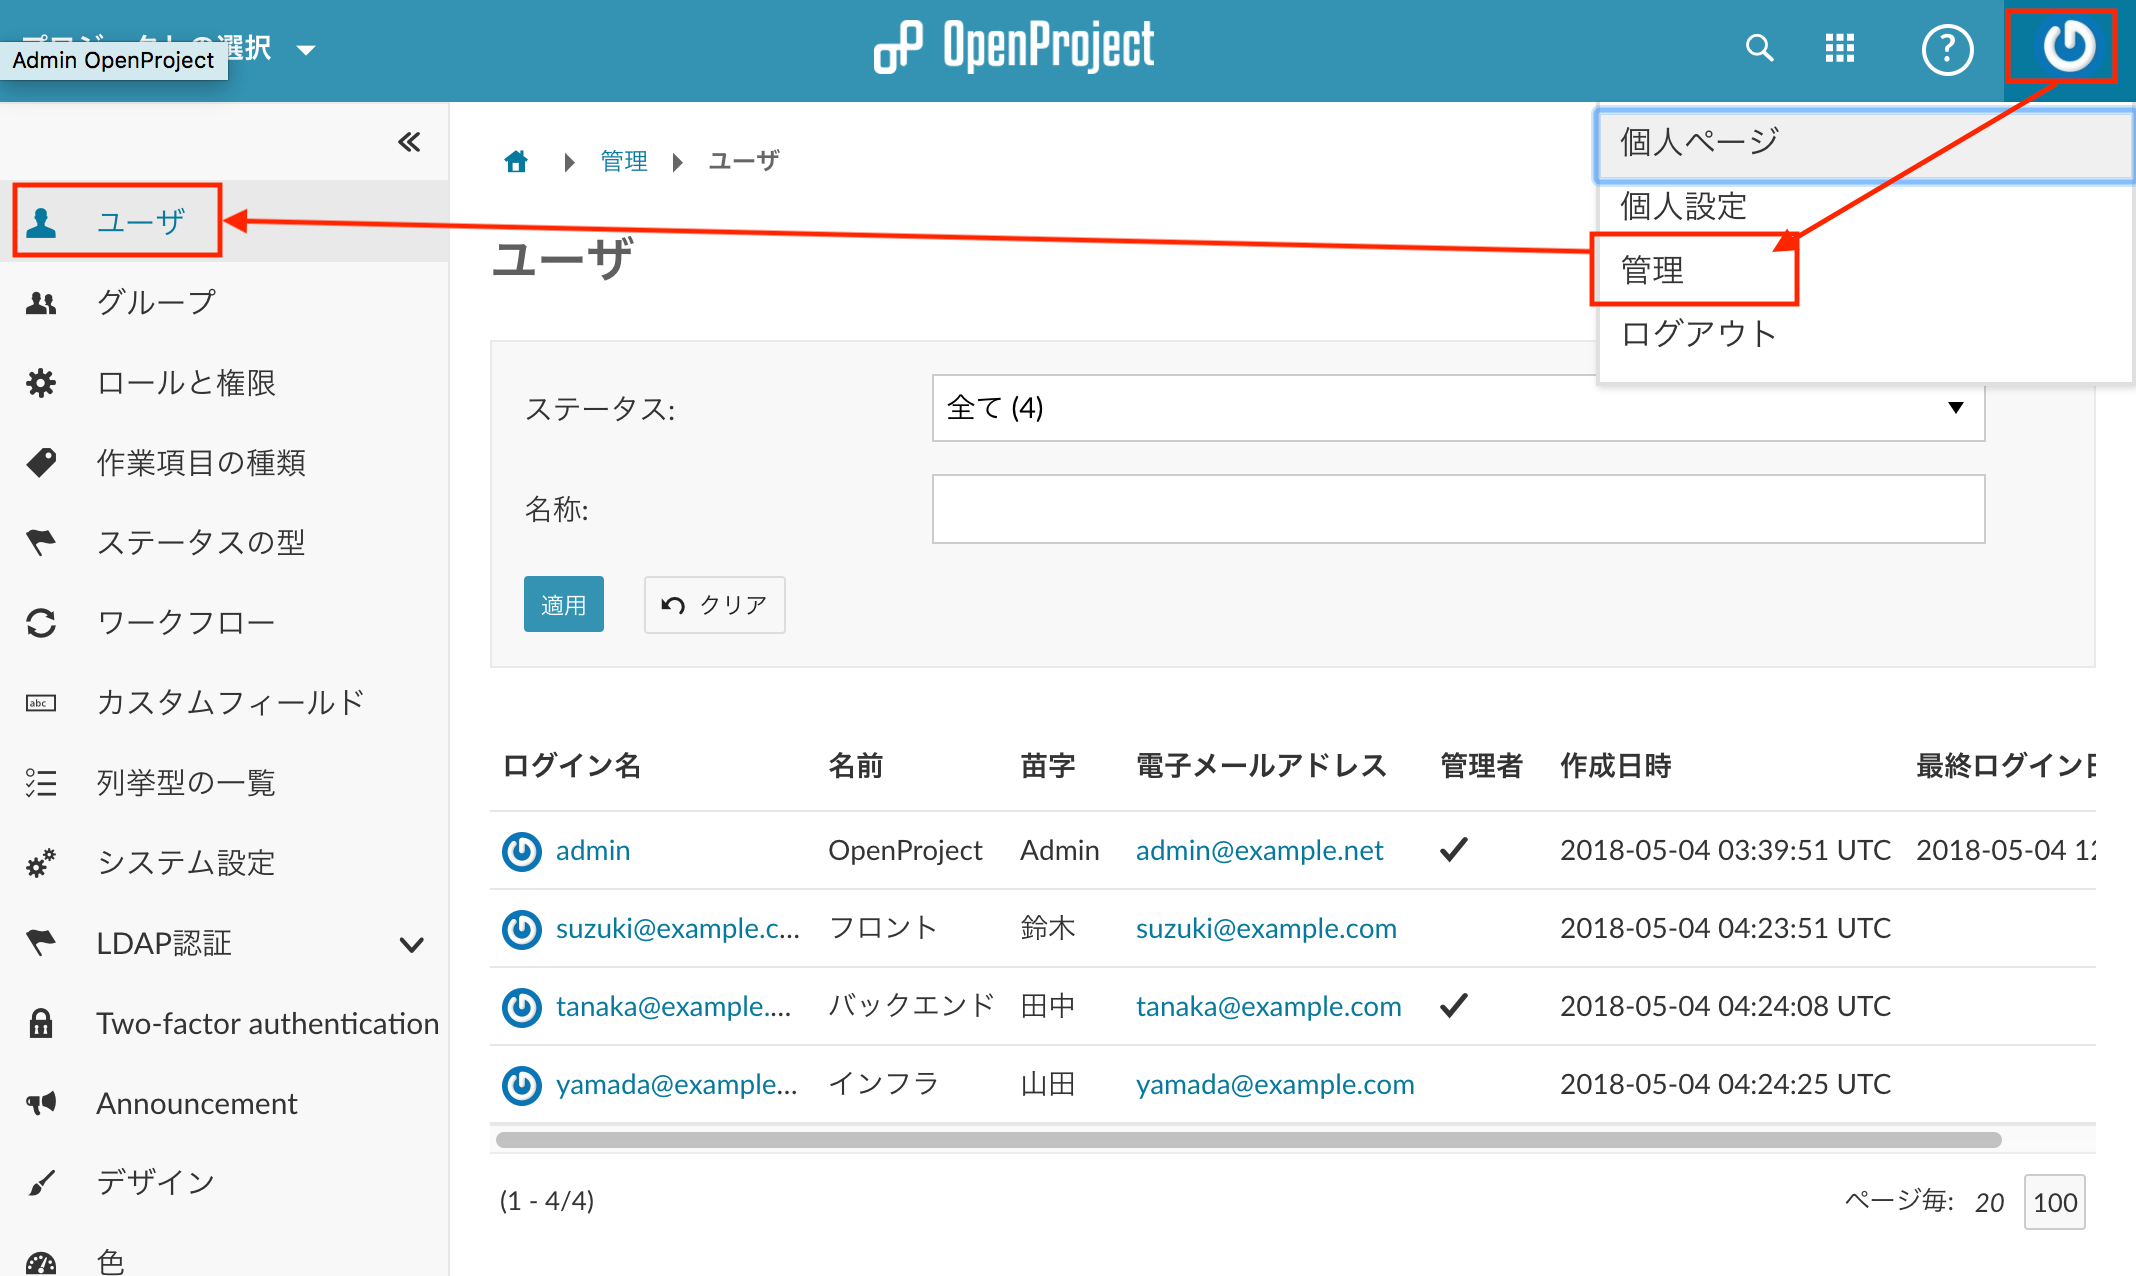The height and width of the screenshot is (1276, 2136).
Task: Click the ワークフロー cycle arrows icon
Action: (41, 622)
